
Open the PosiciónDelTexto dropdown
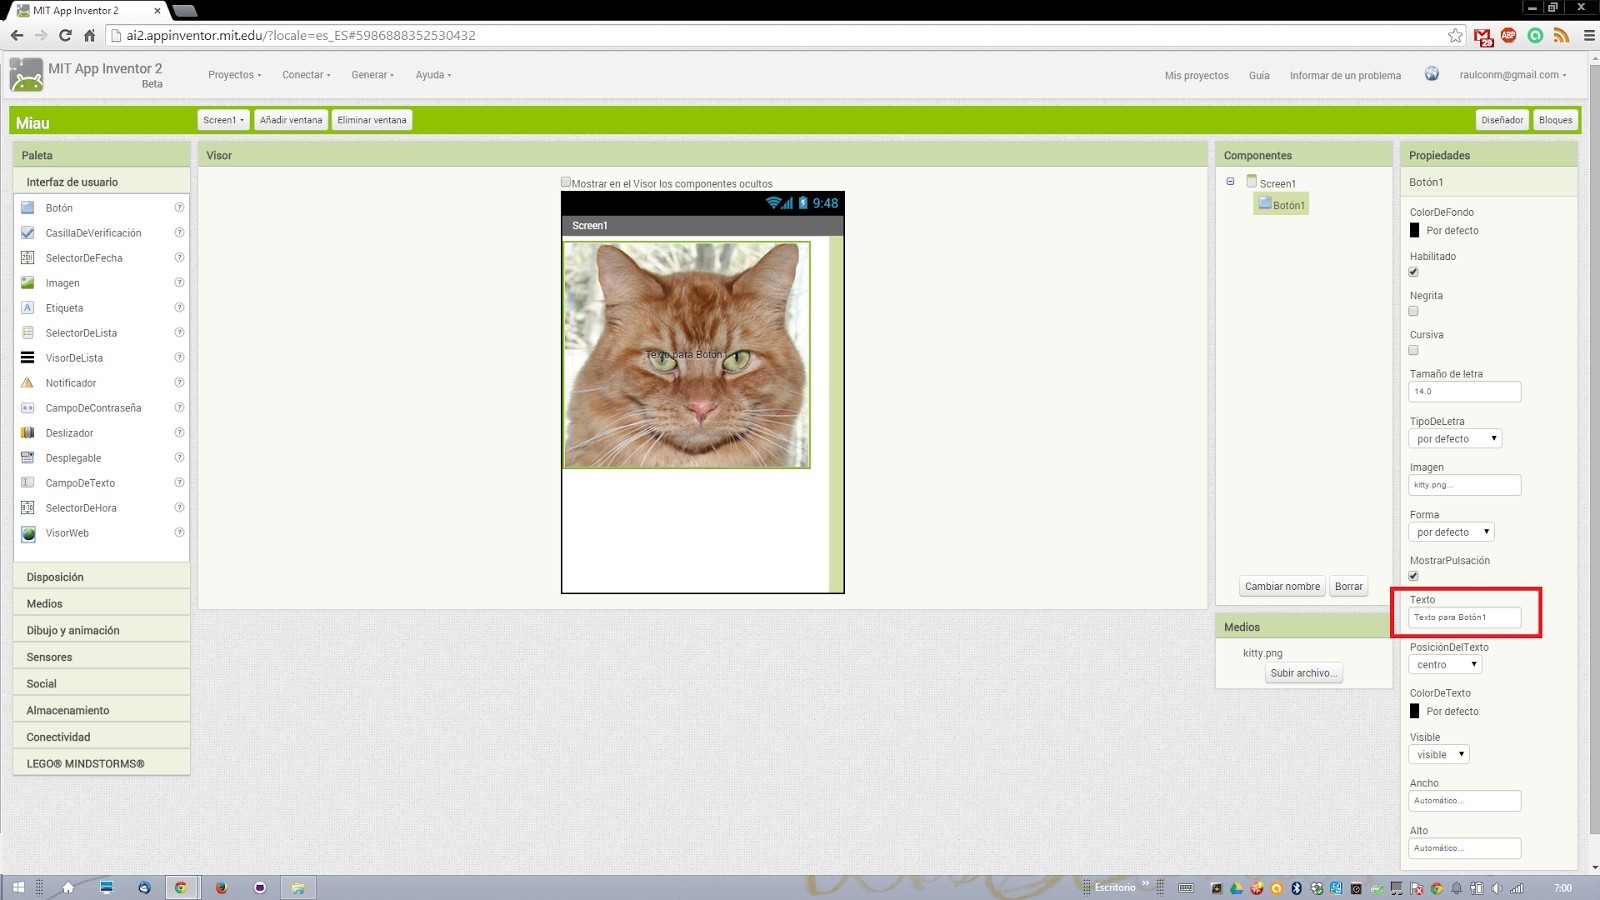[x=1445, y=665]
